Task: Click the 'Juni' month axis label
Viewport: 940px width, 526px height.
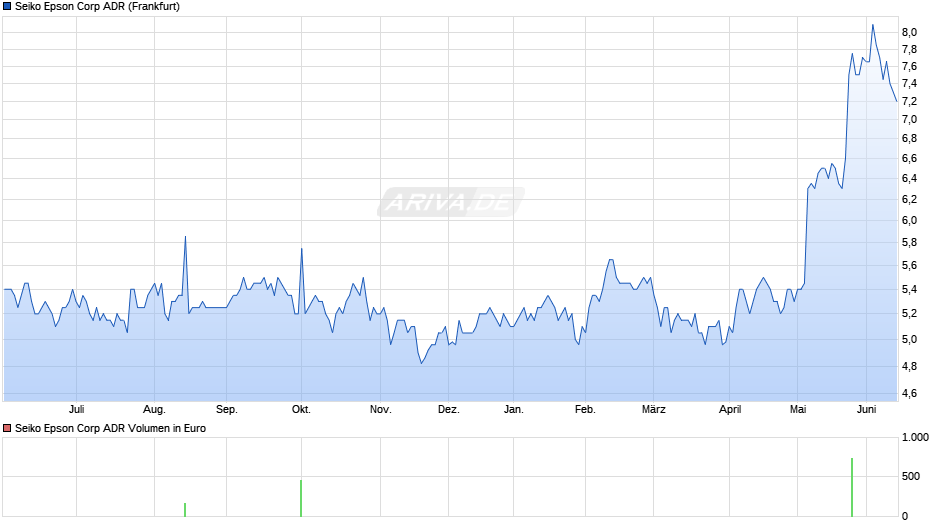Action: tap(866, 409)
